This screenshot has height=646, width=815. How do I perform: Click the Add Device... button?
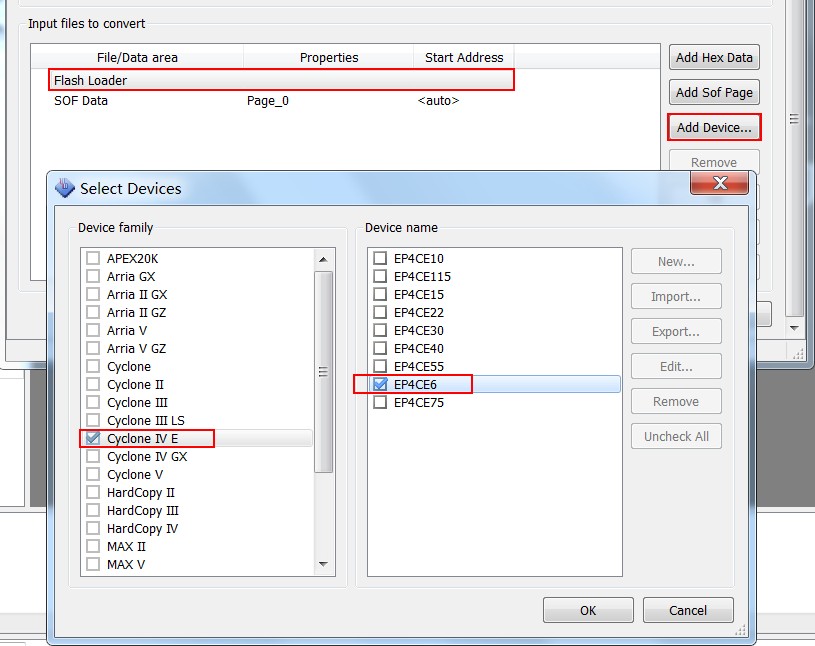coord(714,127)
